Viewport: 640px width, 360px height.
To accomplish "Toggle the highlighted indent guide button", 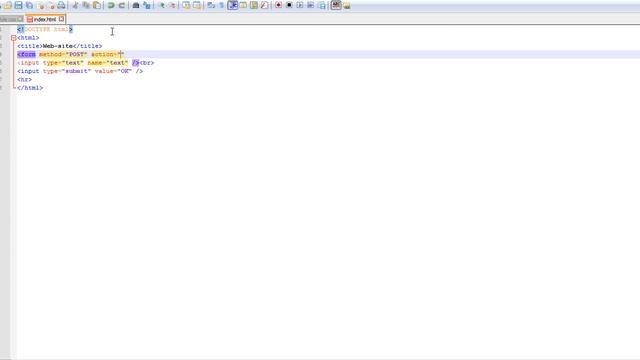I will click(233, 5).
